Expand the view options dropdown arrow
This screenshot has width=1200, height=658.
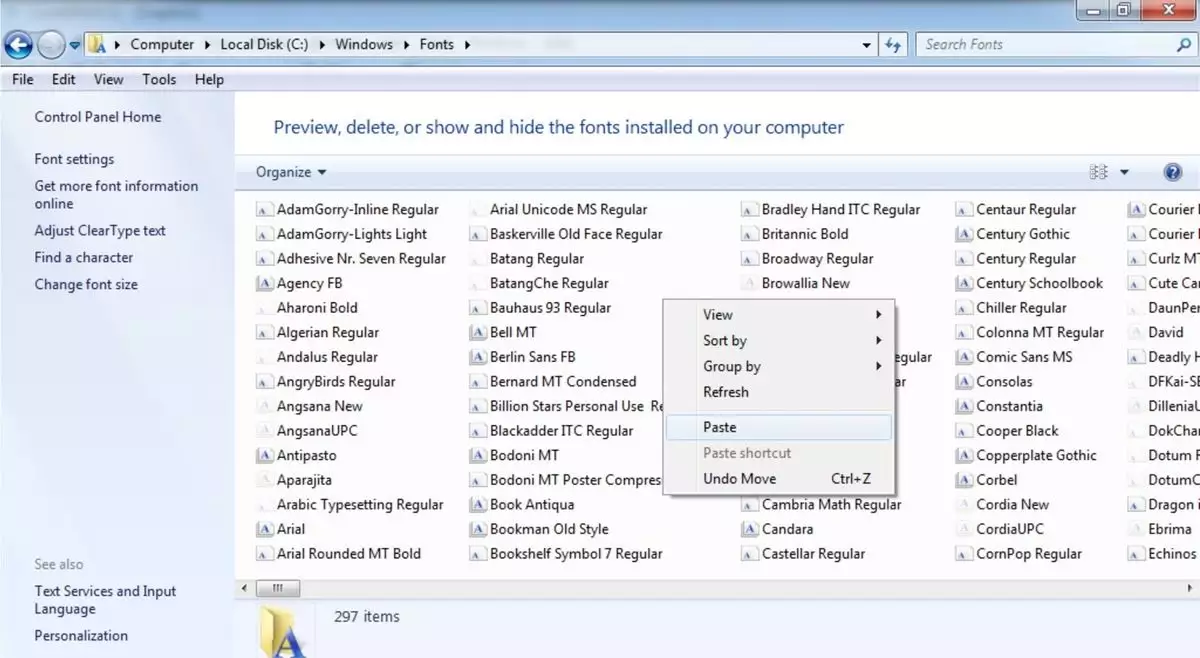click(1124, 172)
